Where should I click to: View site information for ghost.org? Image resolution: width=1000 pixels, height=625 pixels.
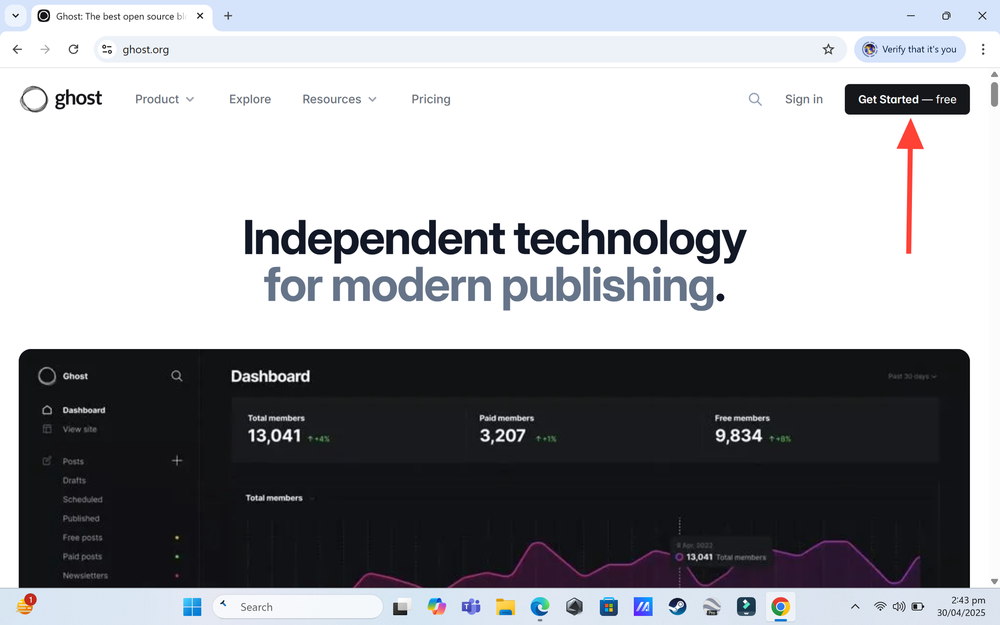pyautogui.click(x=107, y=49)
